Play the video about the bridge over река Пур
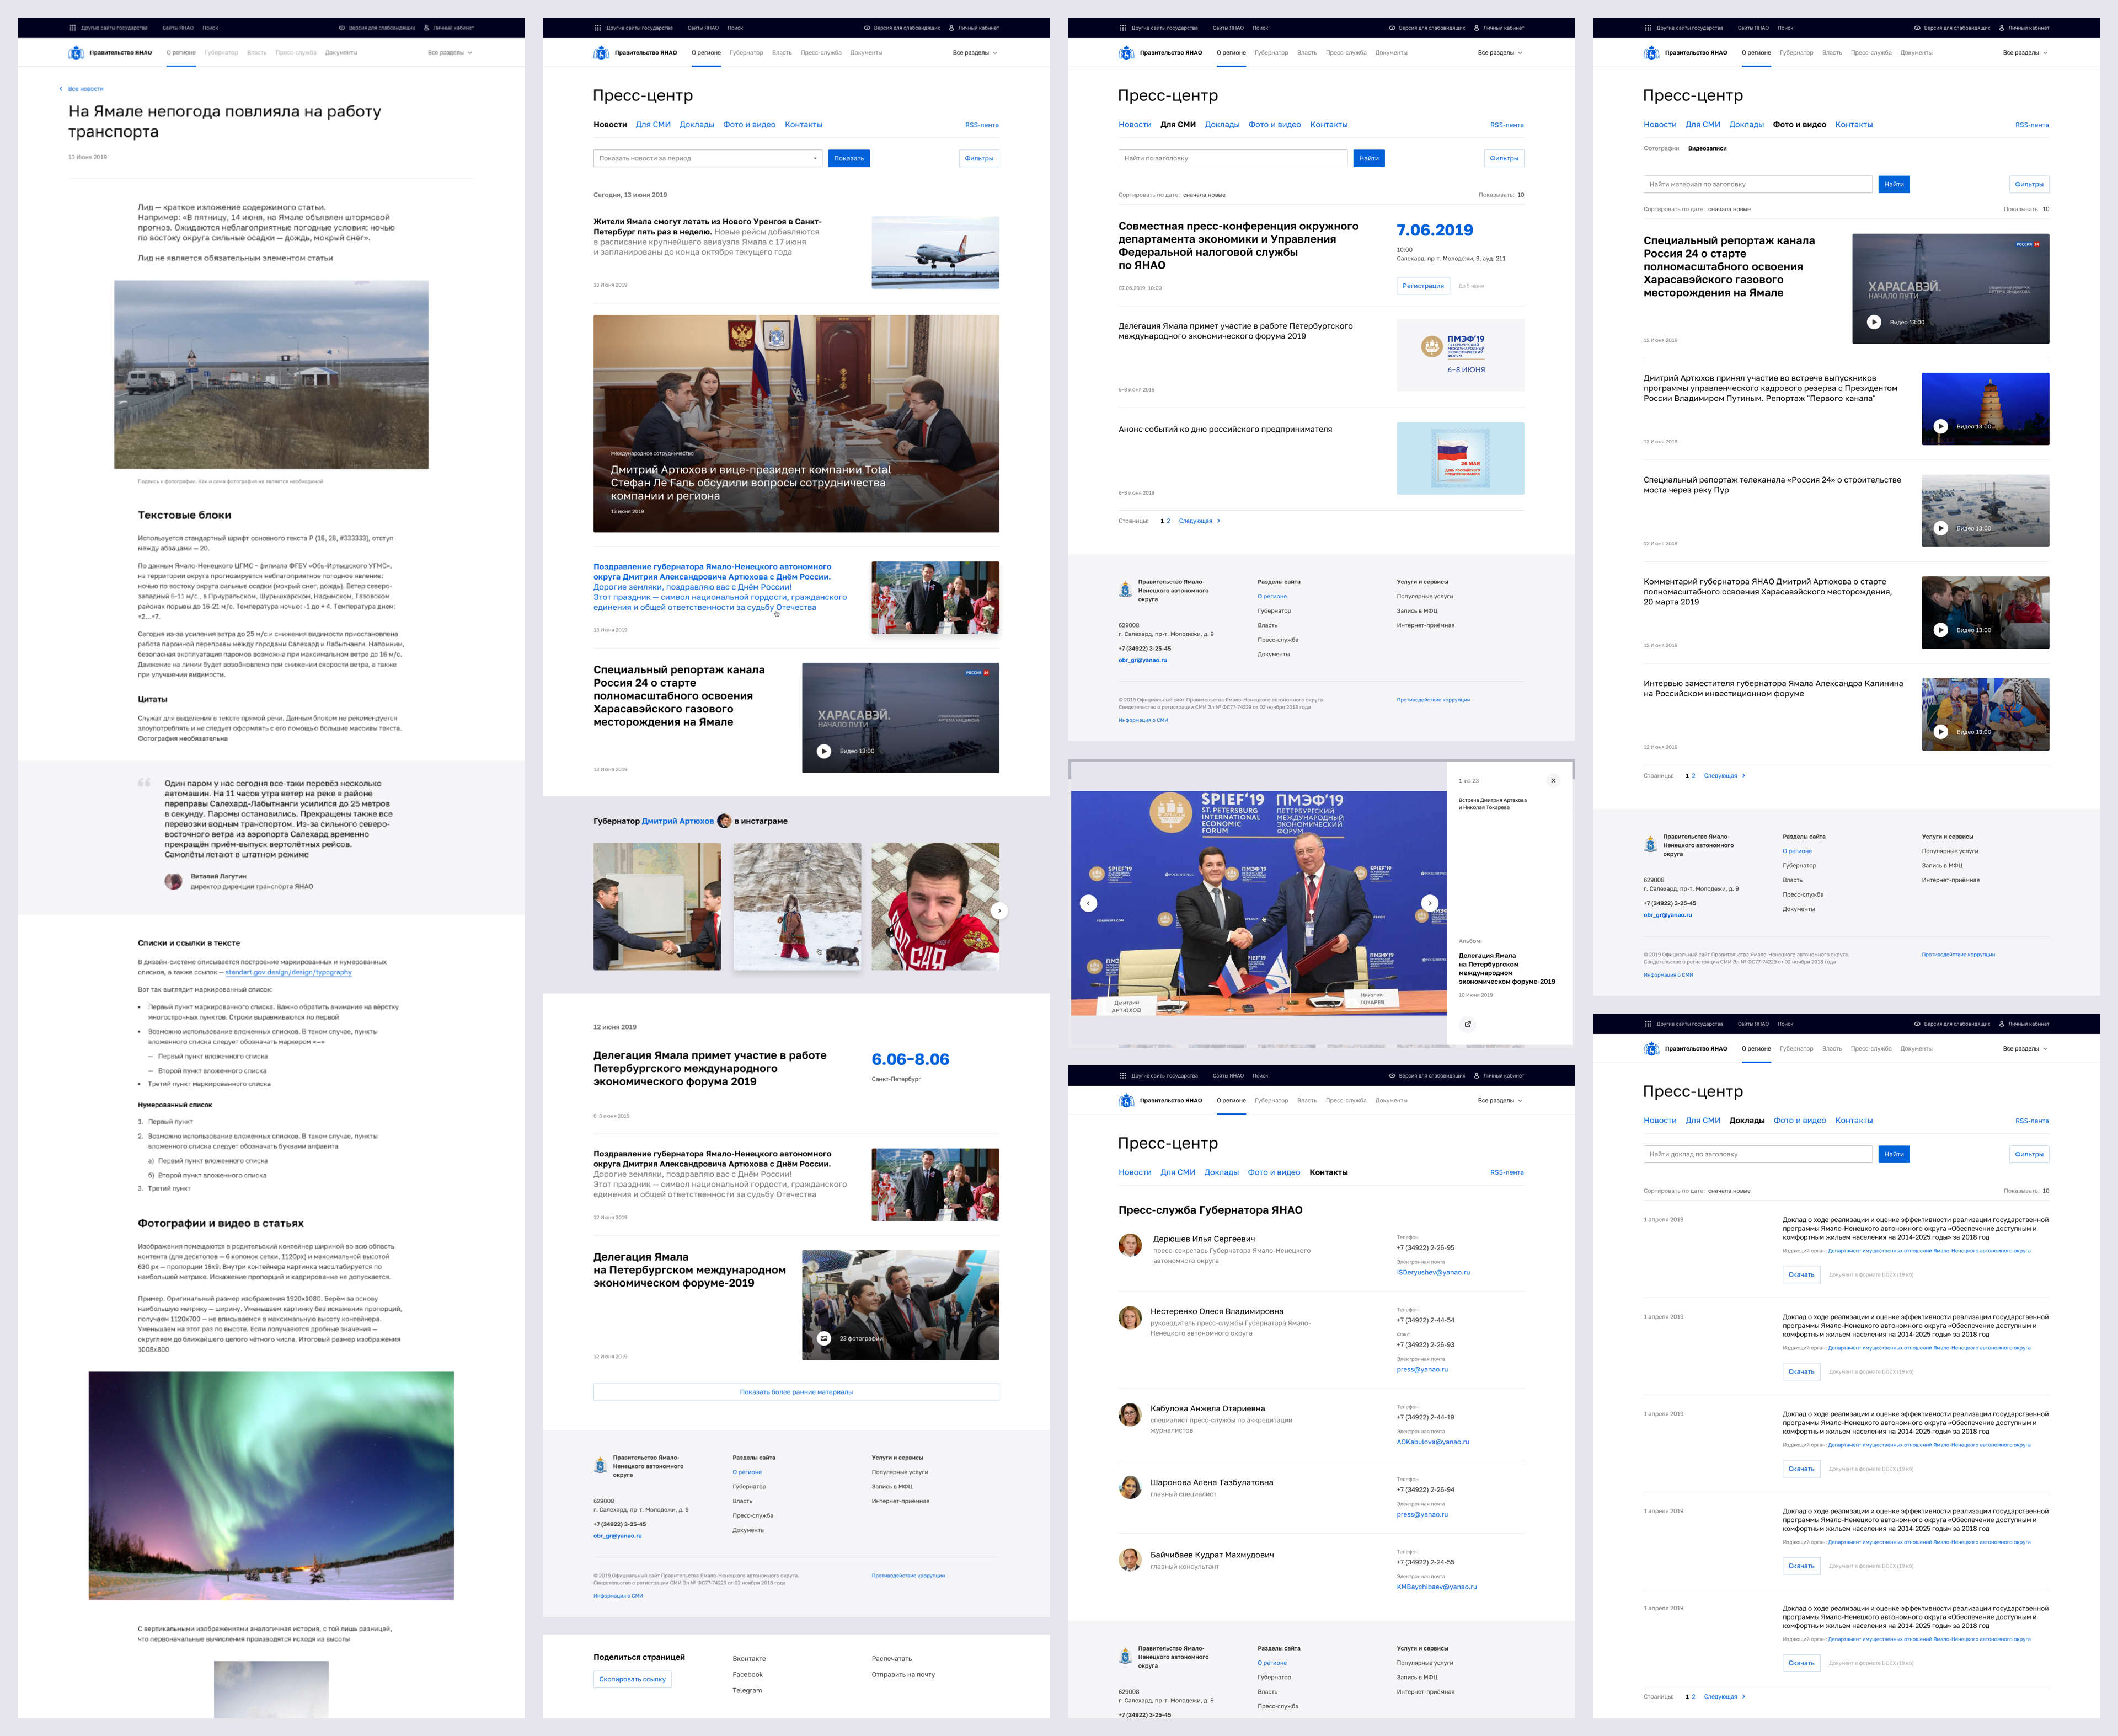 (1940, 528)
